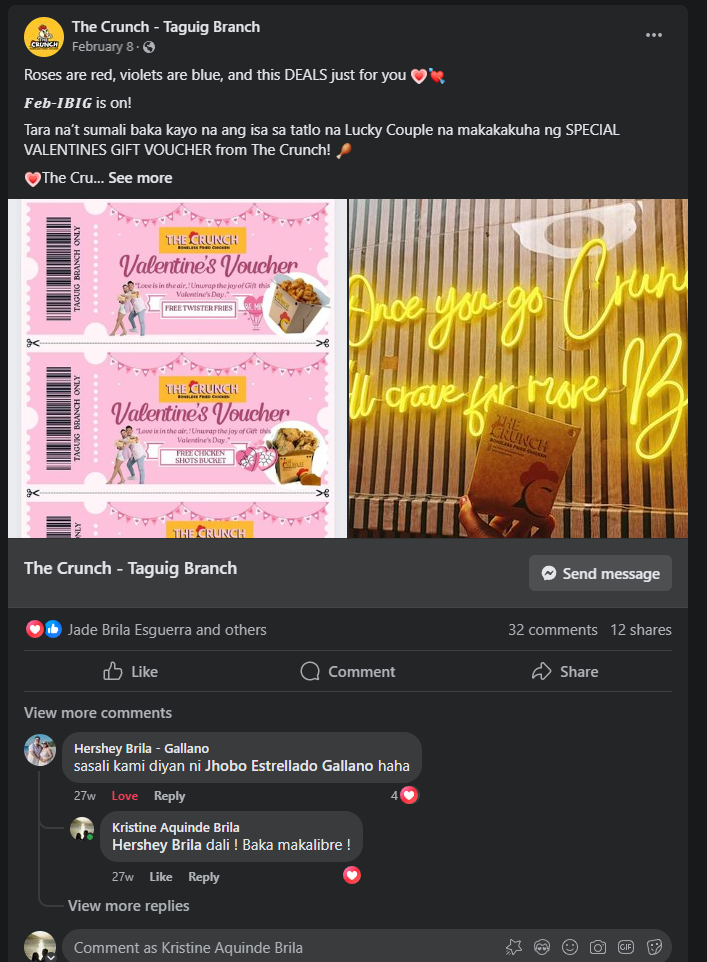Open the 32 comments list
Image resolution: width=707 pixels, height=962 pixels.
(552, 629)
